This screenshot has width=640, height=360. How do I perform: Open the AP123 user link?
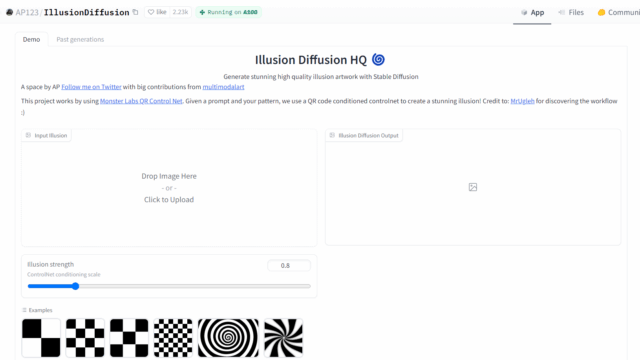pyautogui.click(x=27, y=12)
